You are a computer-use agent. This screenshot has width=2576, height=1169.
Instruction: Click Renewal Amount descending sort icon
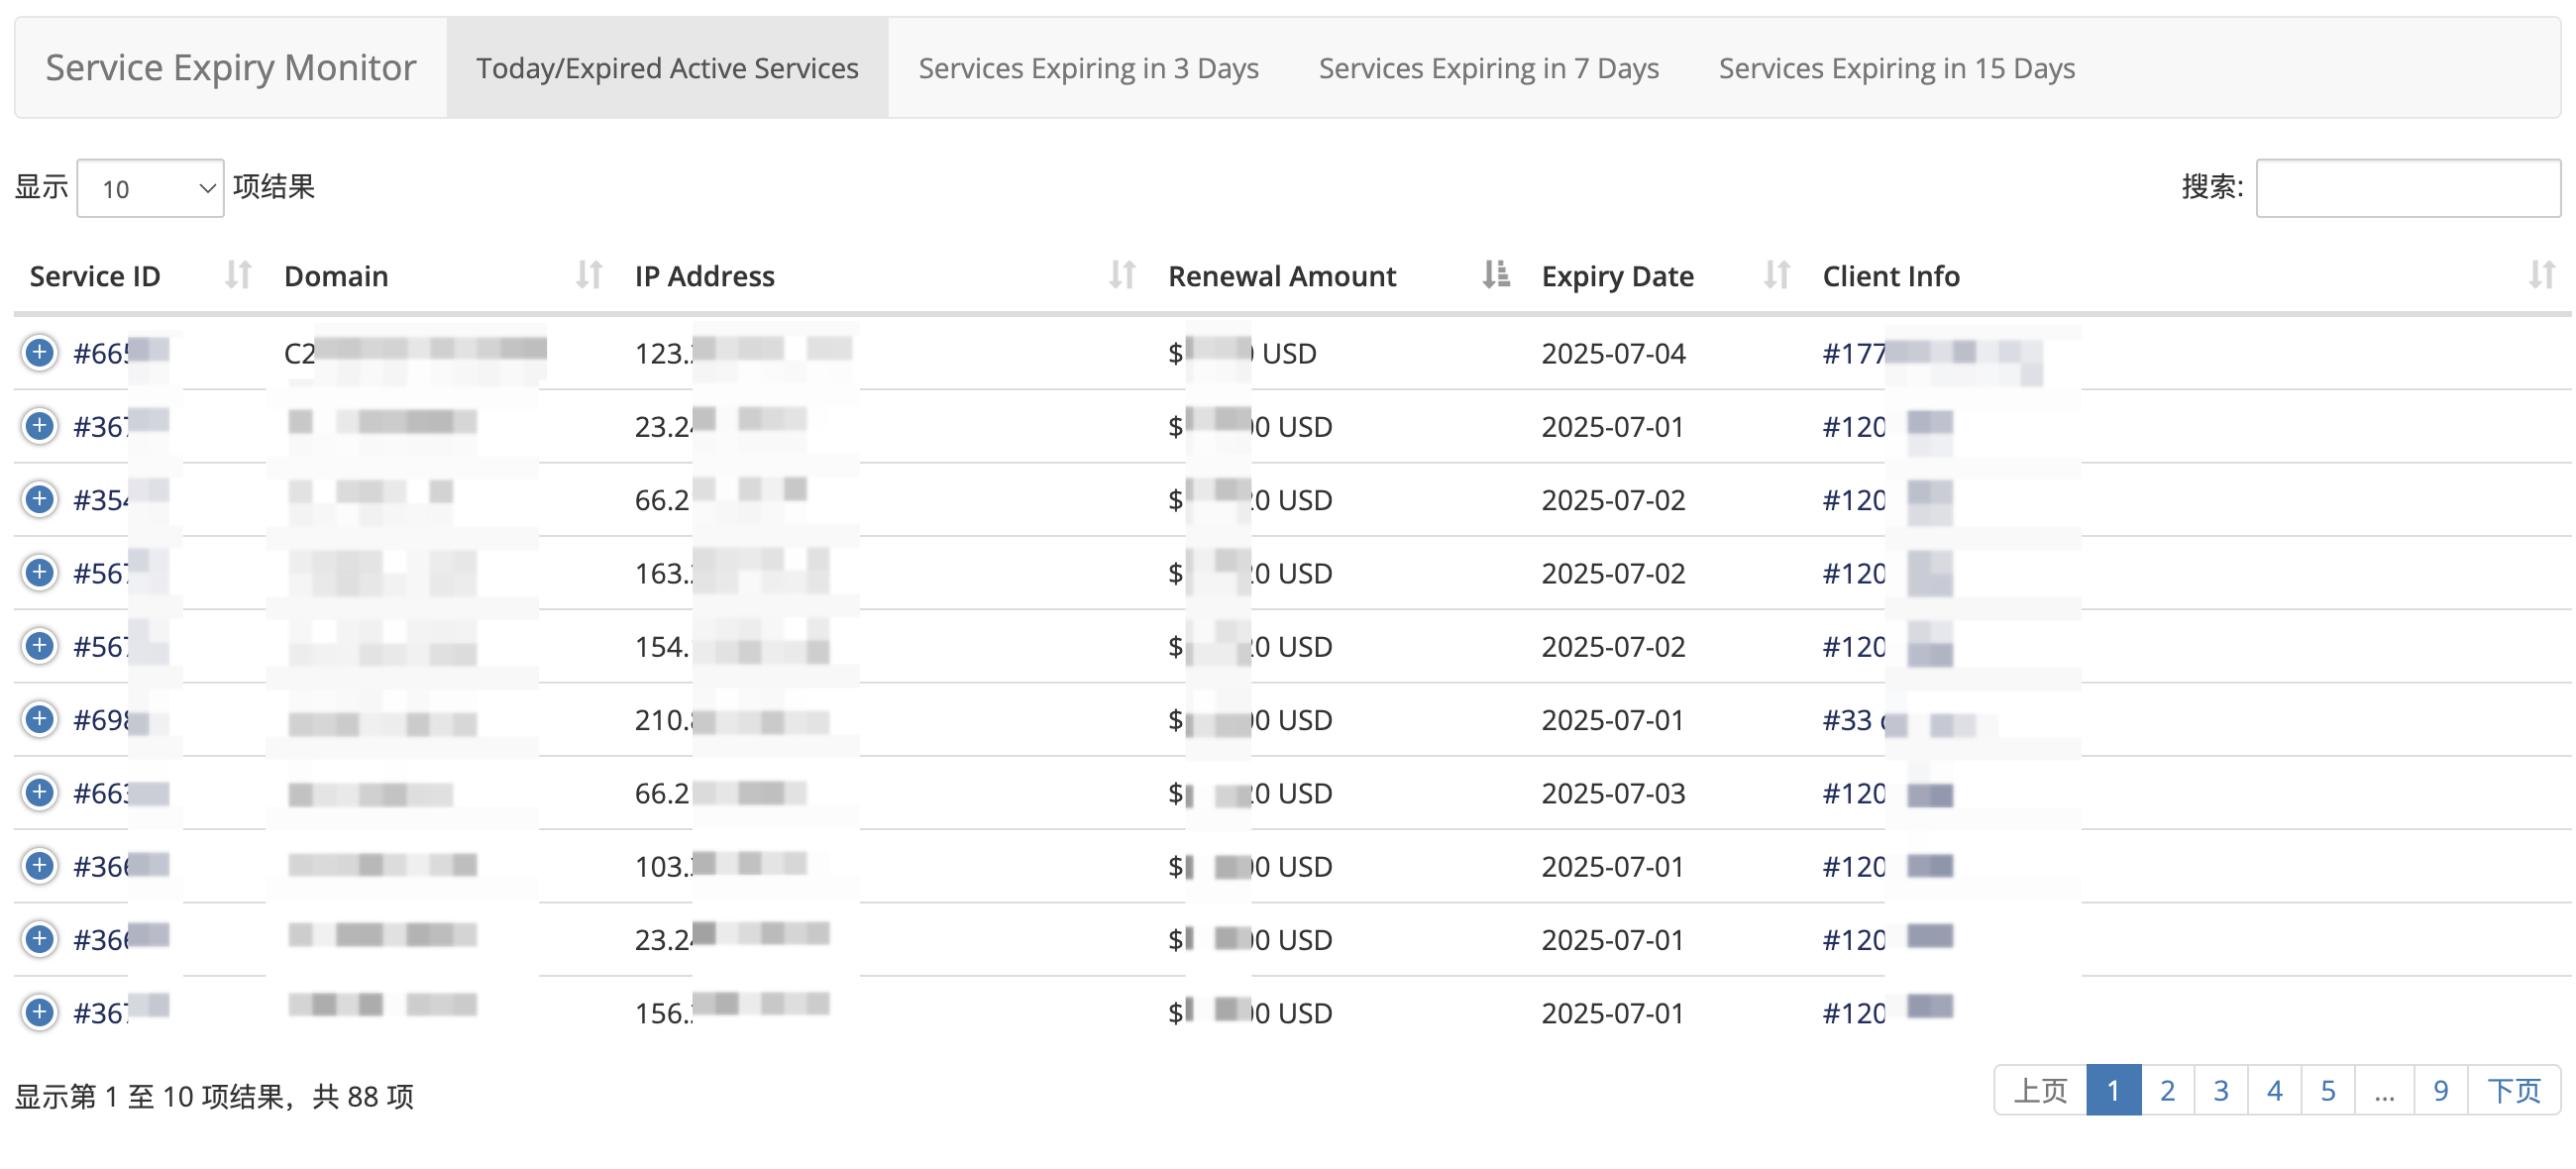(1495, 275)
